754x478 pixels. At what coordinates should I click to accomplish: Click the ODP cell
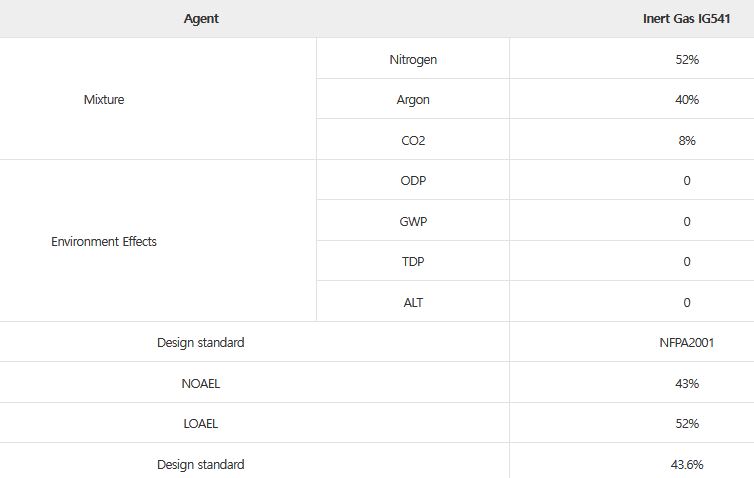[413, 181]
